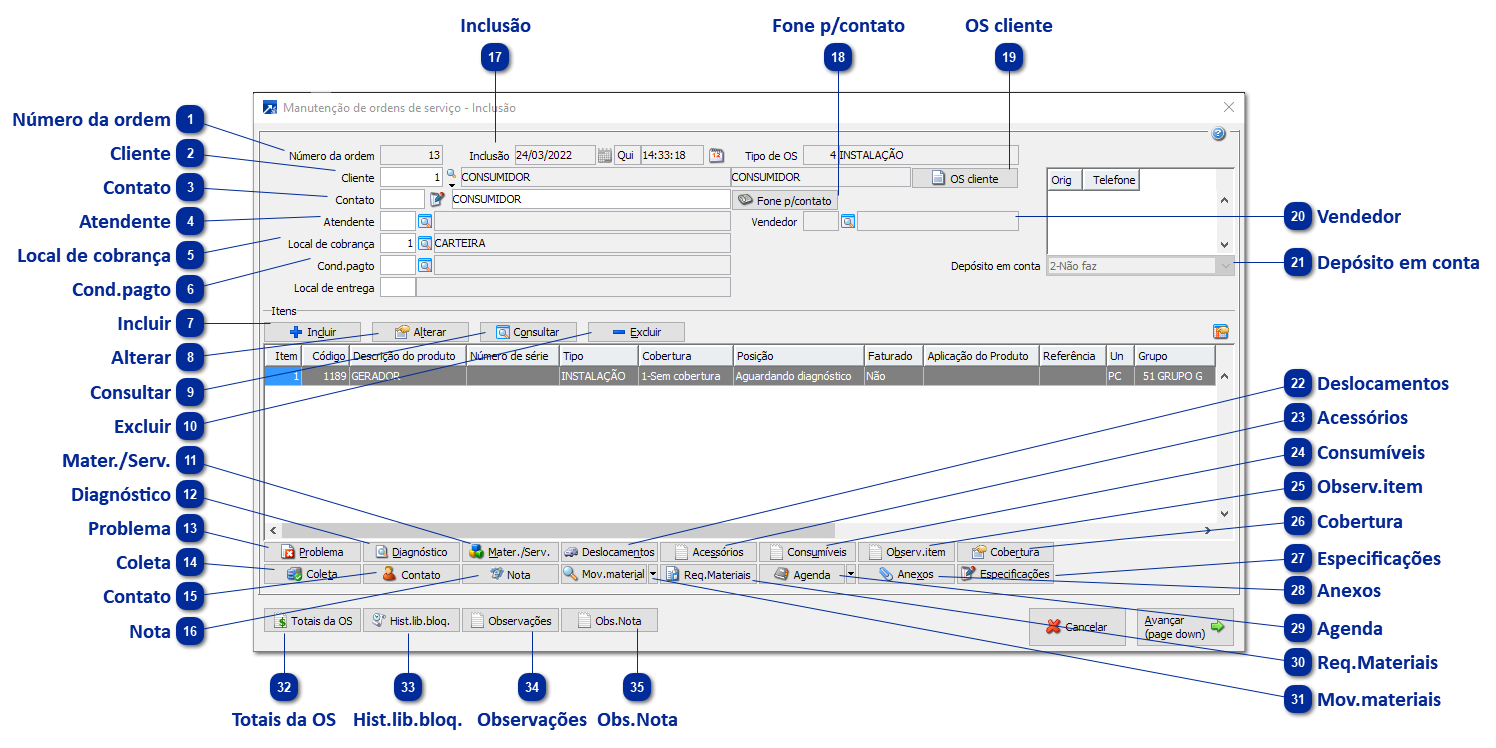The image size is (1496, 748).
Task: Open the Local de cobrança lookup icon
Action: click(424, 243)
